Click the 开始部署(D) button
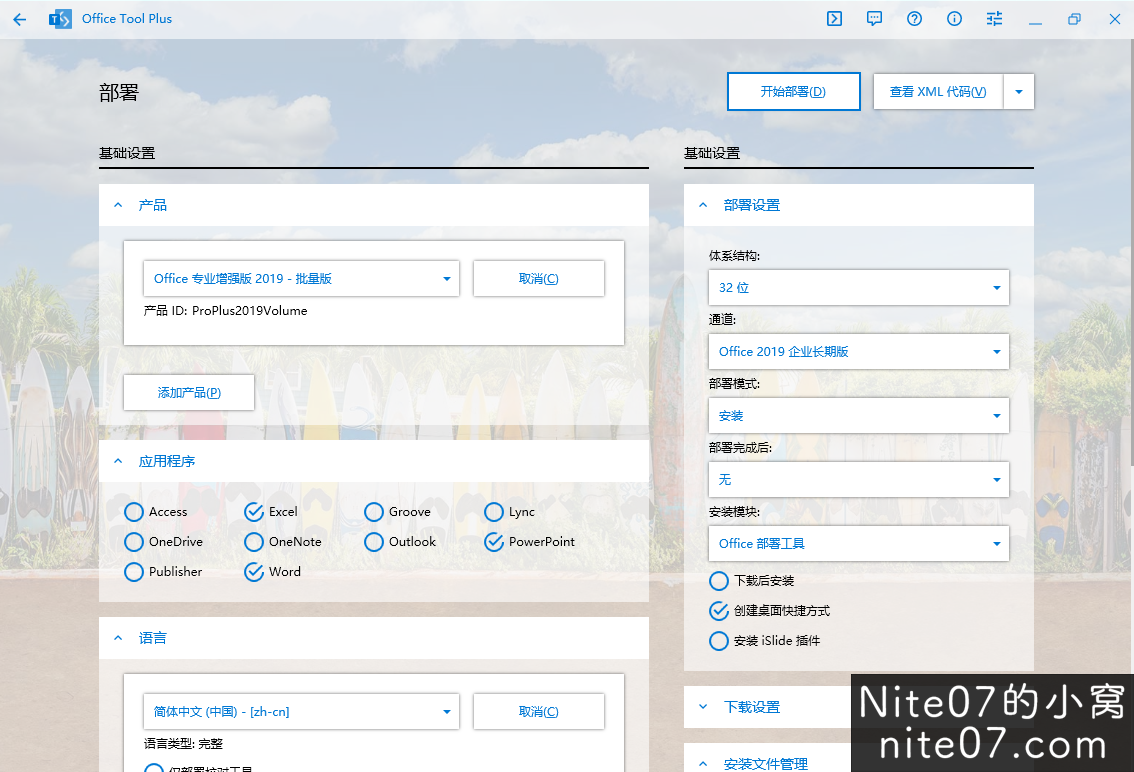 point(793,91)
